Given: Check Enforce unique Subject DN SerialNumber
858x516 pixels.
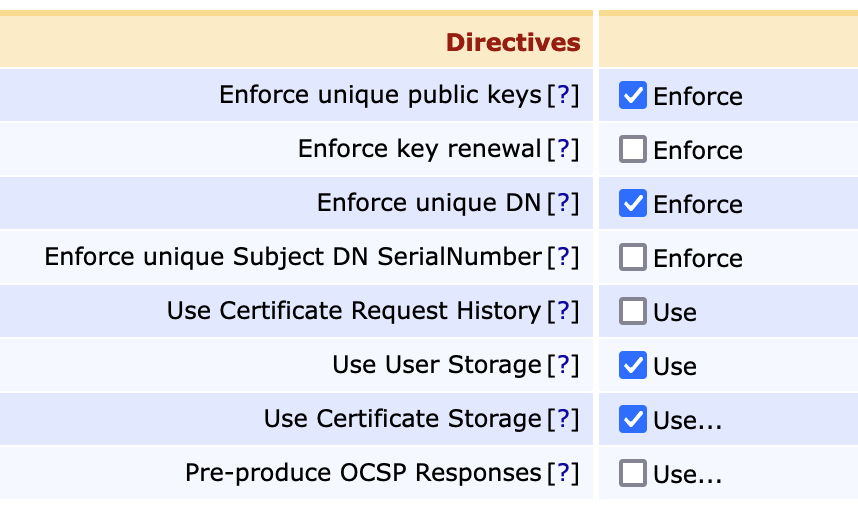Looking at the screenshot, I should coord(633,258).
